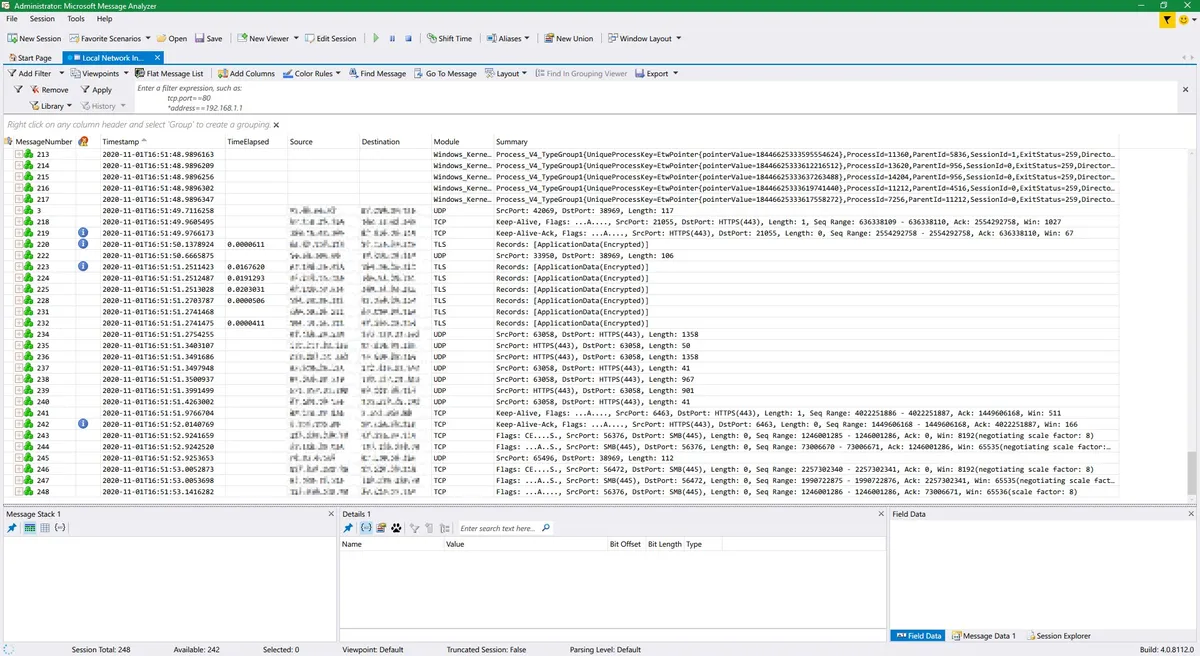Pin the Details 1 panel
Viewport: 1200px width, 656px height.
(x=348, y=528)
